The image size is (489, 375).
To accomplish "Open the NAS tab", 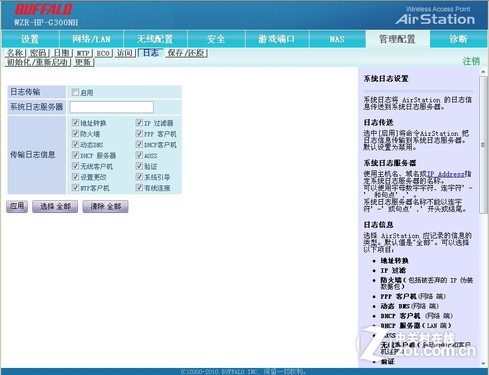I will coord(337,39).
